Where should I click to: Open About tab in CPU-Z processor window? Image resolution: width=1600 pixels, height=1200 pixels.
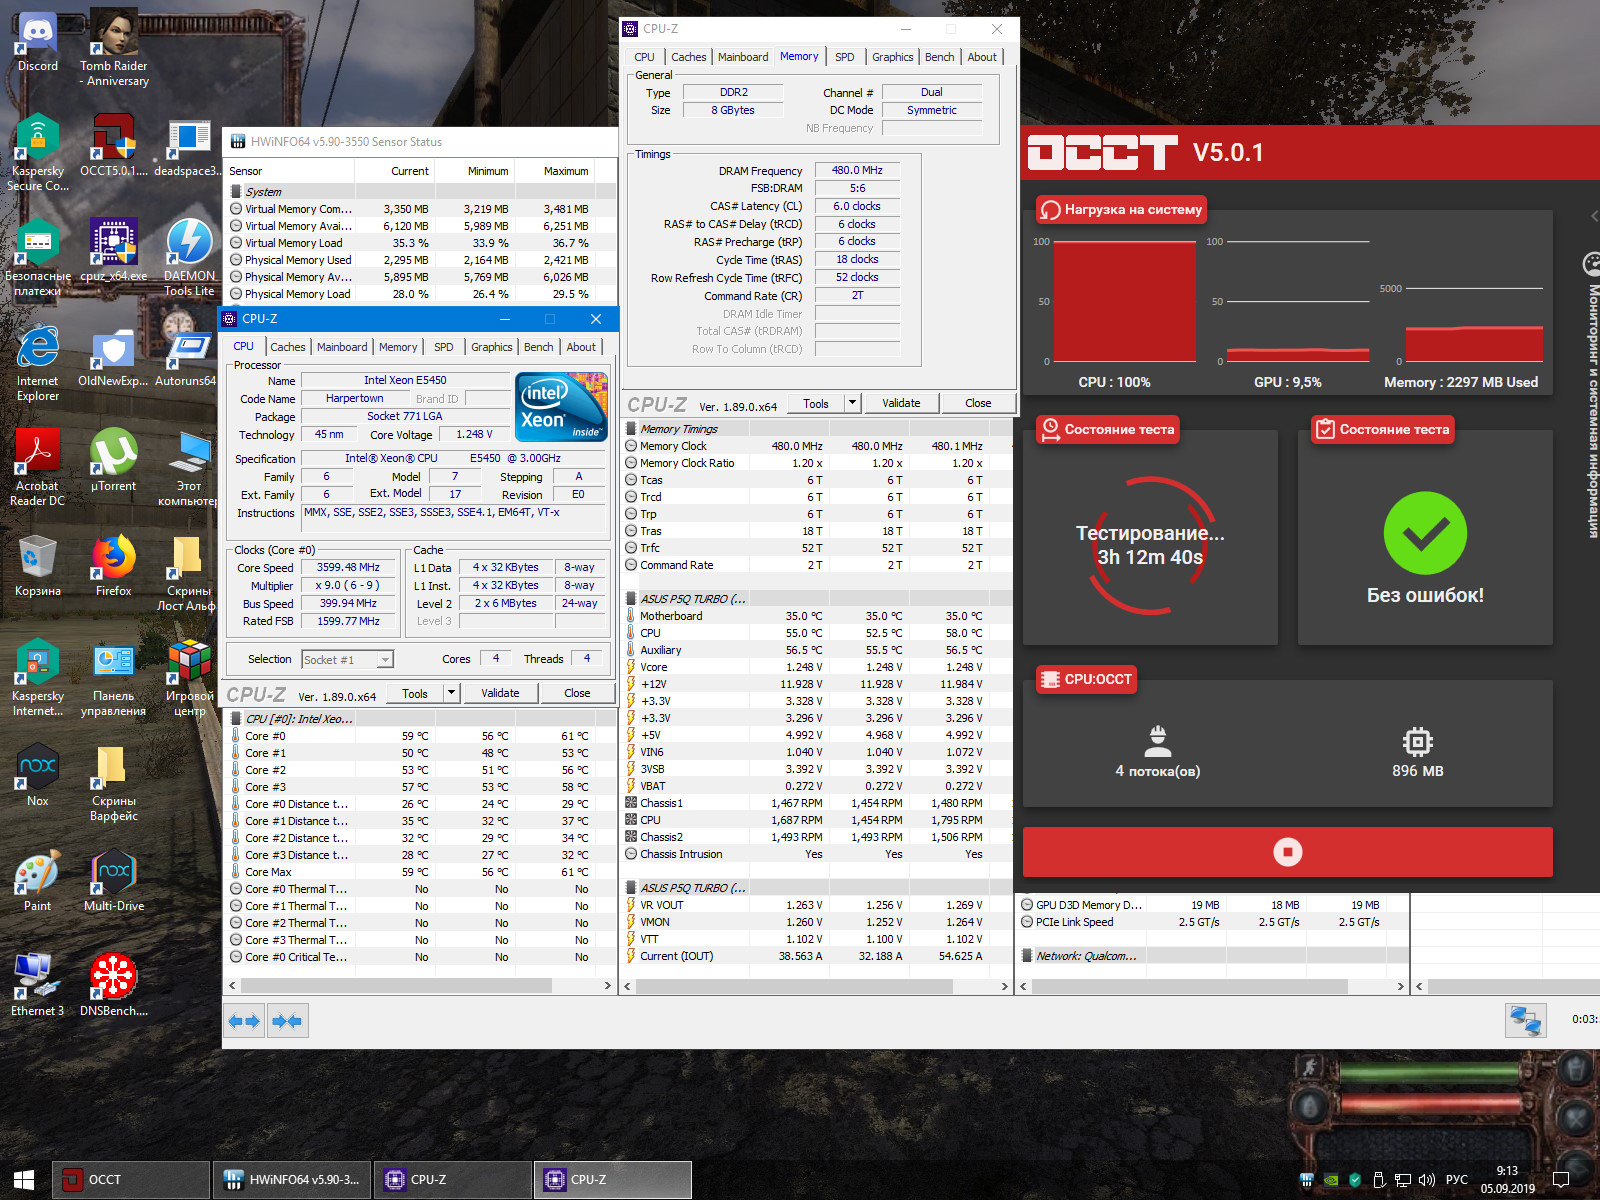pyautogui.click(x=581, y=347)
